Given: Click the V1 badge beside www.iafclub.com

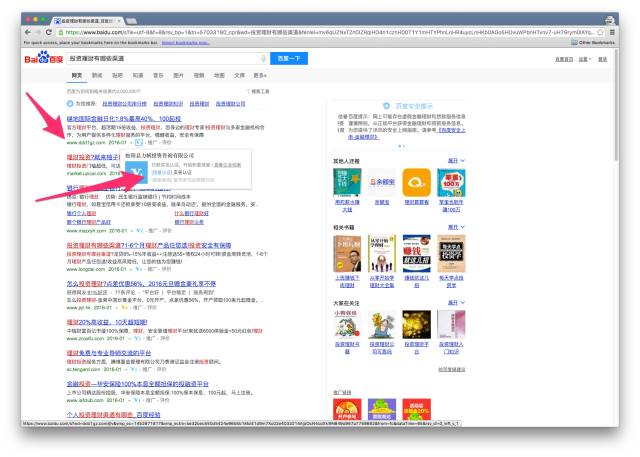Looking at the screenshot, I should pos(138,400).
